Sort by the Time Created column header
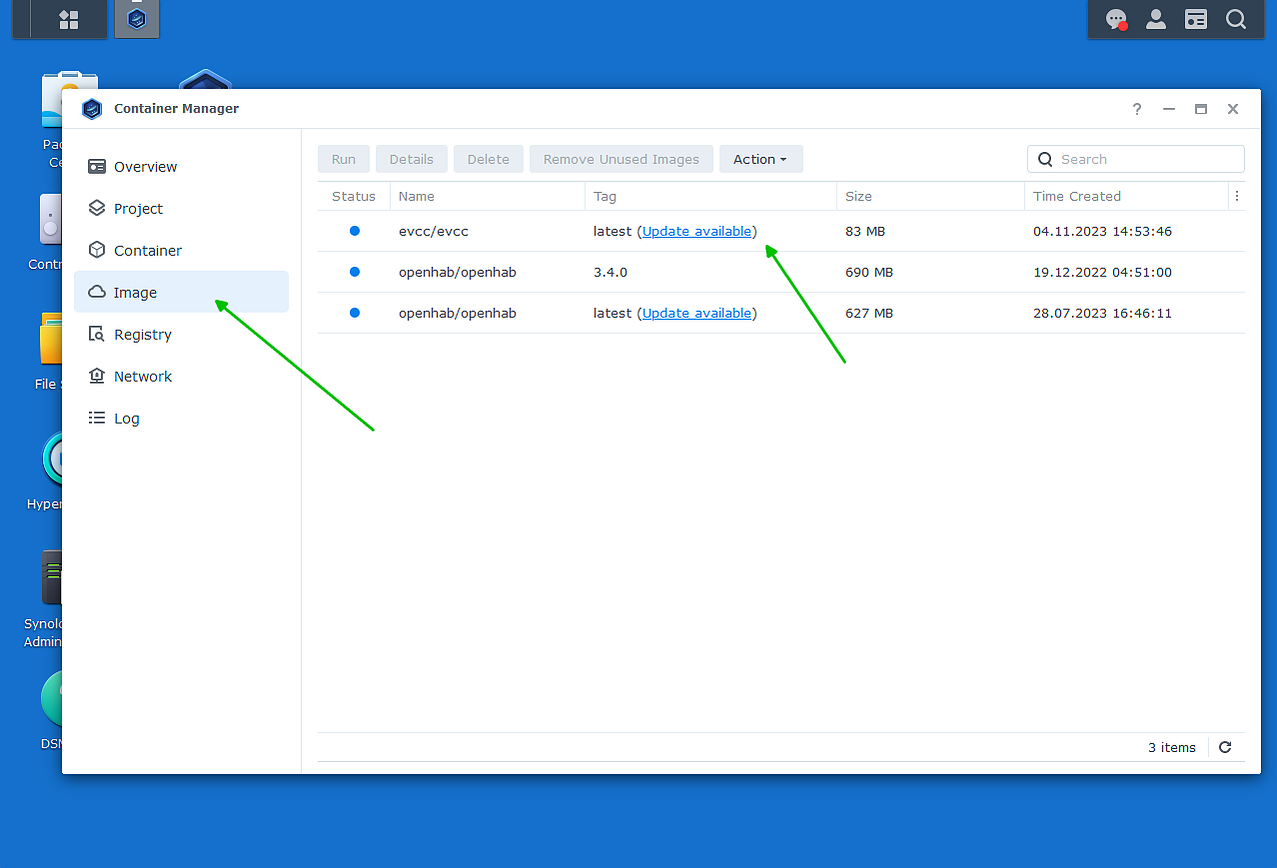Viewport: 1277px width, 868px height. tap(1126, 196)
